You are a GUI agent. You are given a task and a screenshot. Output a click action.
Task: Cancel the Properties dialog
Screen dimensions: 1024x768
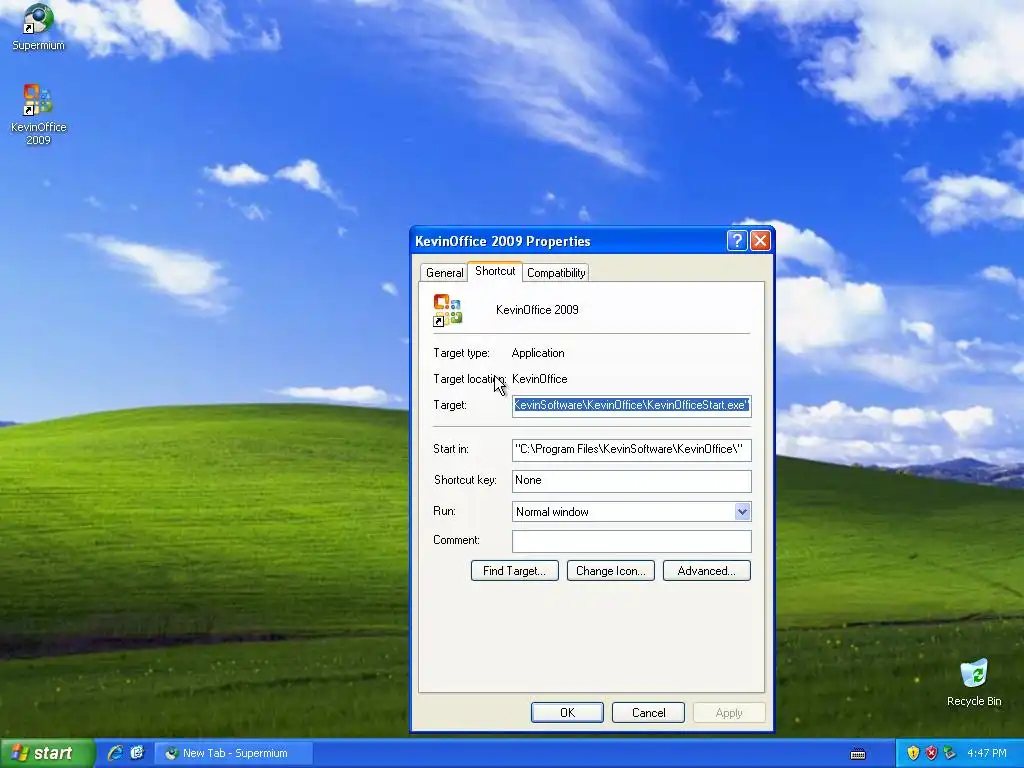point(648,712)
